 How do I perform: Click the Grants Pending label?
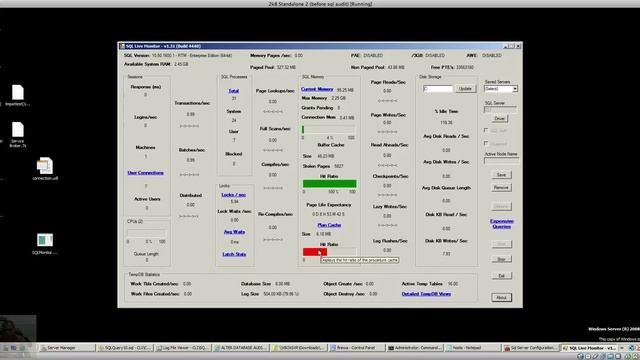coord(317,108)
